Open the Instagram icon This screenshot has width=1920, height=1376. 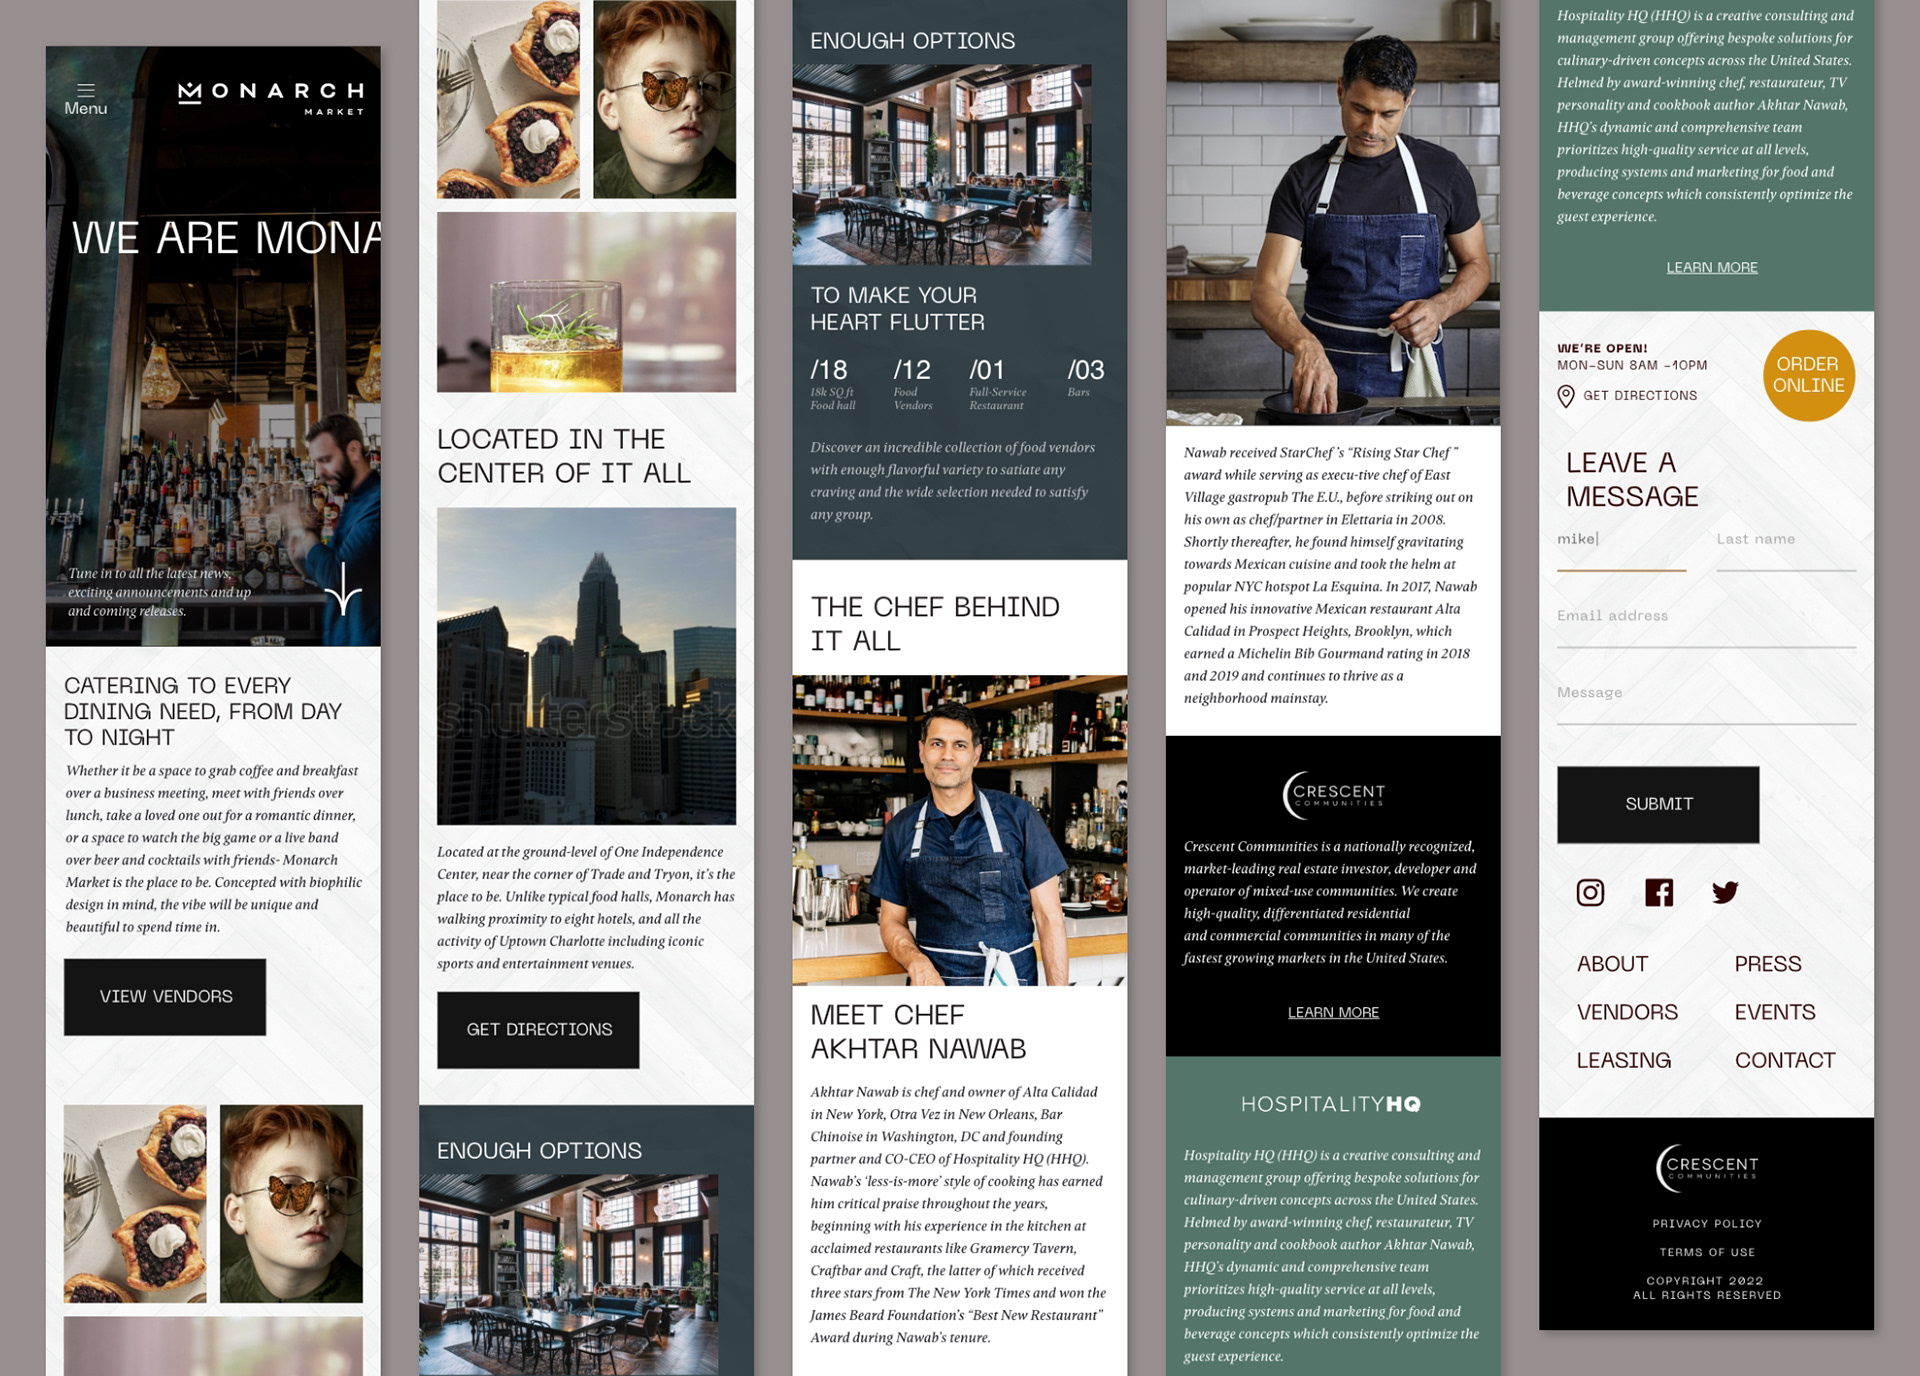[1590, 892]
